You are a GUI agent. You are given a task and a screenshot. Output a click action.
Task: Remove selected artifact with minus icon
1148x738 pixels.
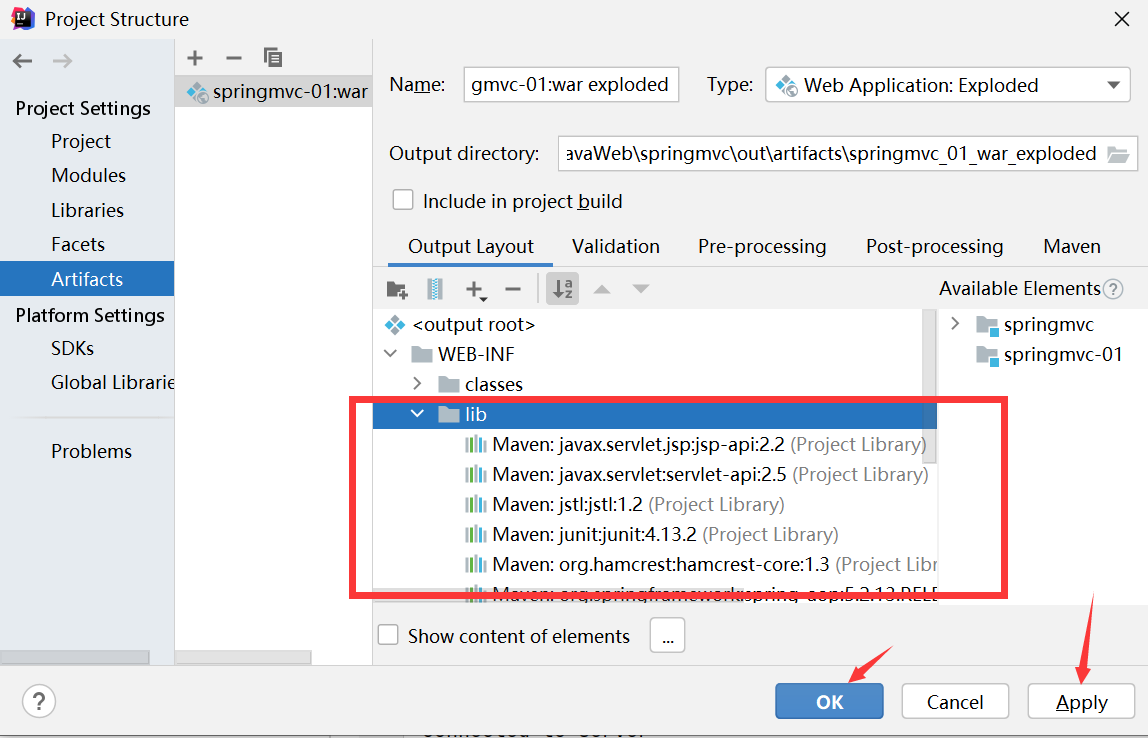pyautogui.click(x=234, y=58)
